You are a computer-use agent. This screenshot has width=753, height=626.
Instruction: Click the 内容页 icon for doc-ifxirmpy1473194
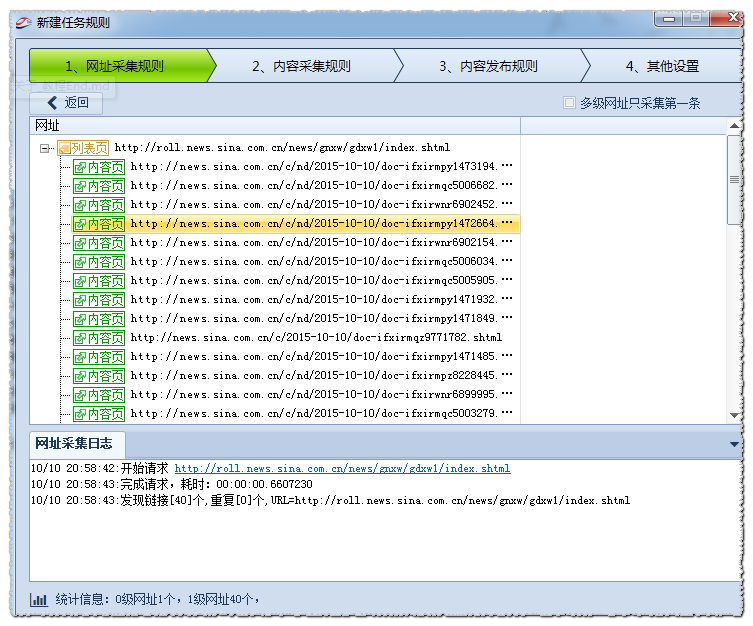(80, 167)
